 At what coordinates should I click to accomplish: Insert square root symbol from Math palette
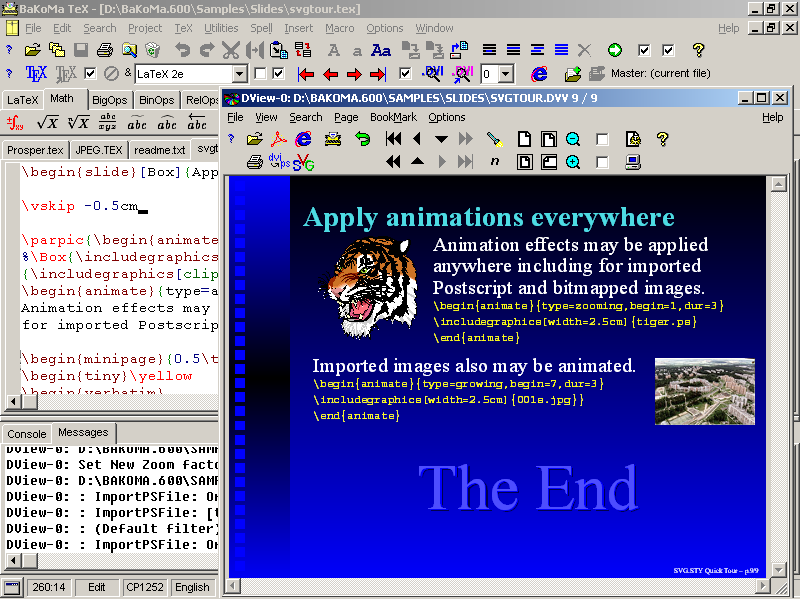[47, 123]
